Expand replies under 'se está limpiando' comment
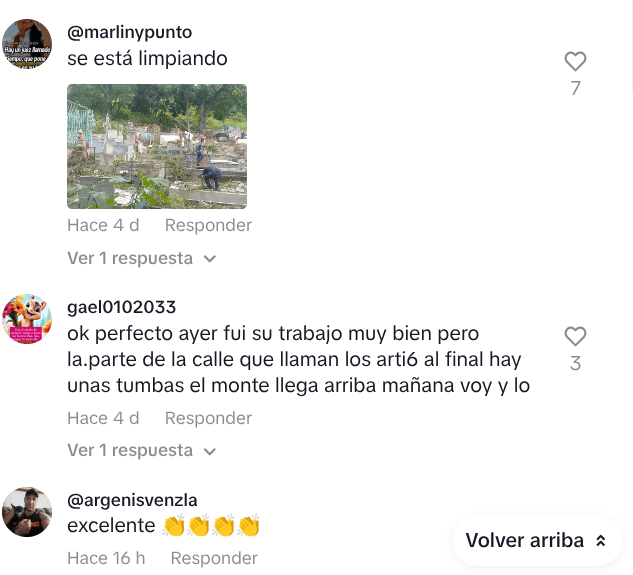 [x=142, y=258]
